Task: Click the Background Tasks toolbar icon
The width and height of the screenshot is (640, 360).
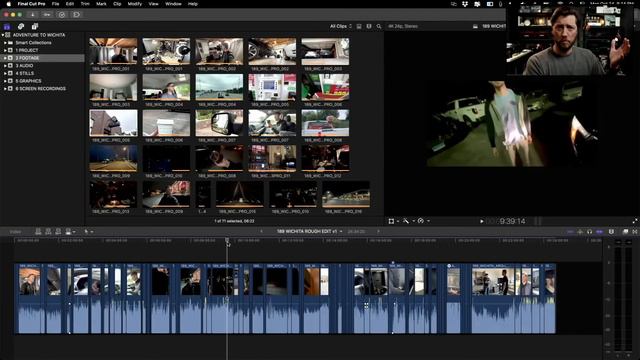Action: [62, 15]
